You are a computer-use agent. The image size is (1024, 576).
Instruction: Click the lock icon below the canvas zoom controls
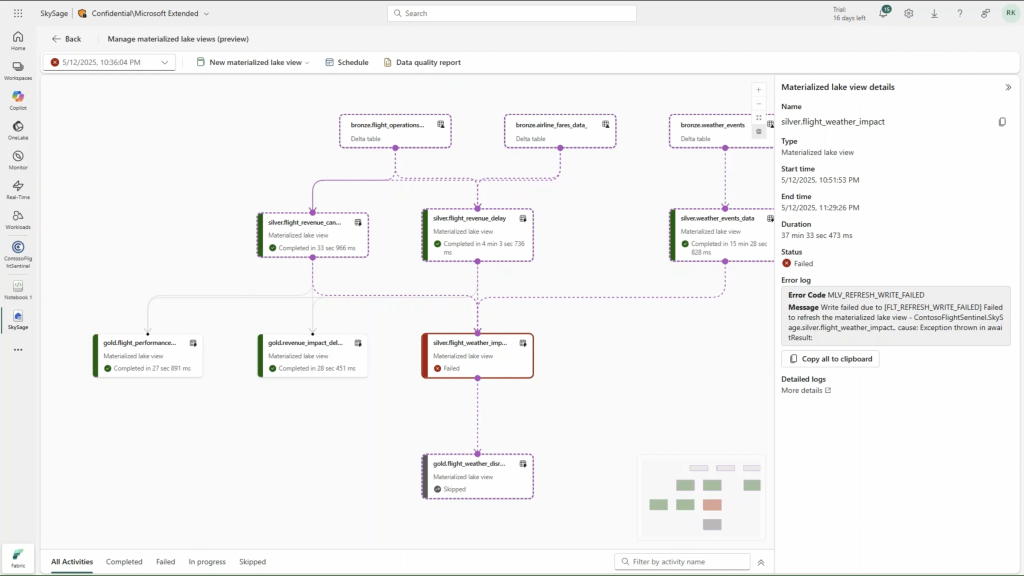point(758,131)
